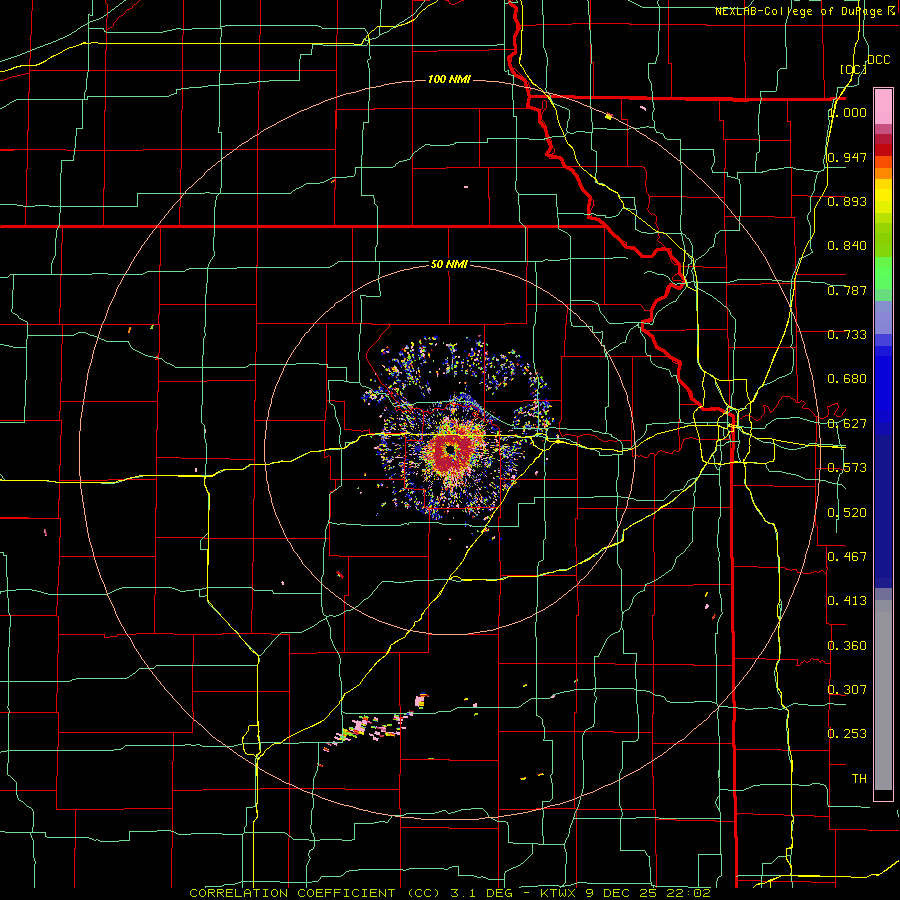Click the Correlation Coefficient KTWX caption at the bottom
The width and height of the screenshot is (900, 900).
(449, 893)
